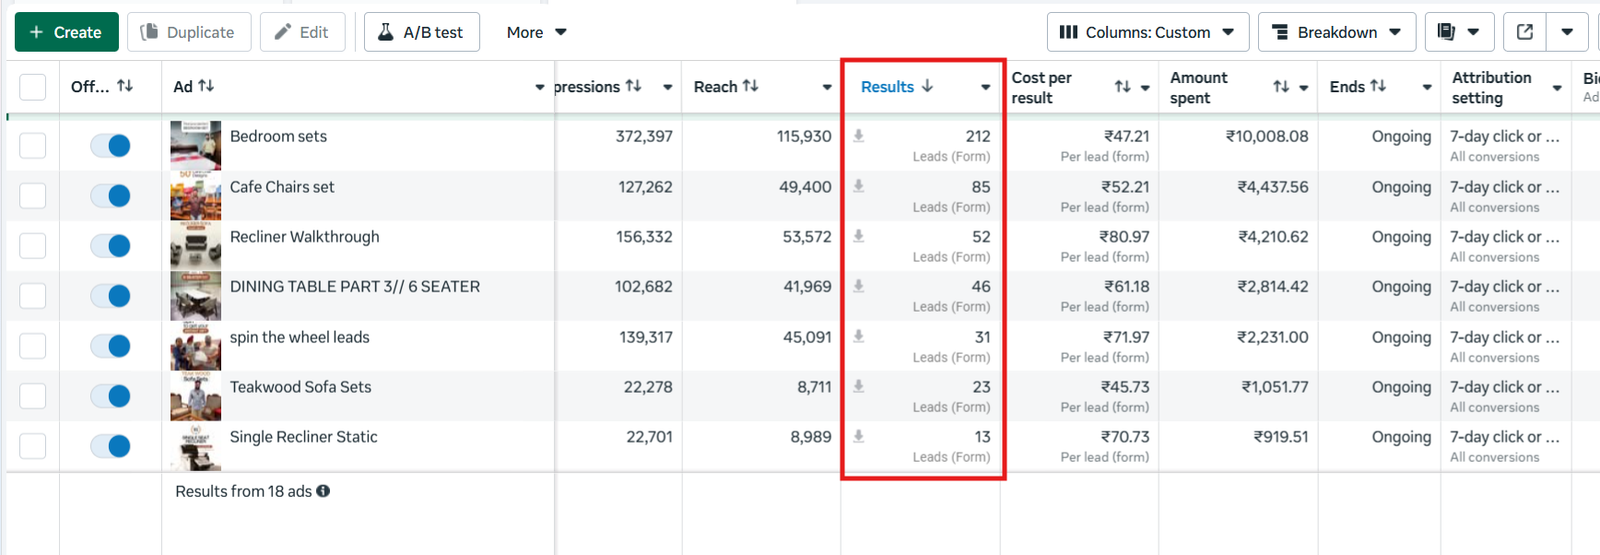
Task: Open the Columns: Custom dropdown
Action: (1147, 32)
